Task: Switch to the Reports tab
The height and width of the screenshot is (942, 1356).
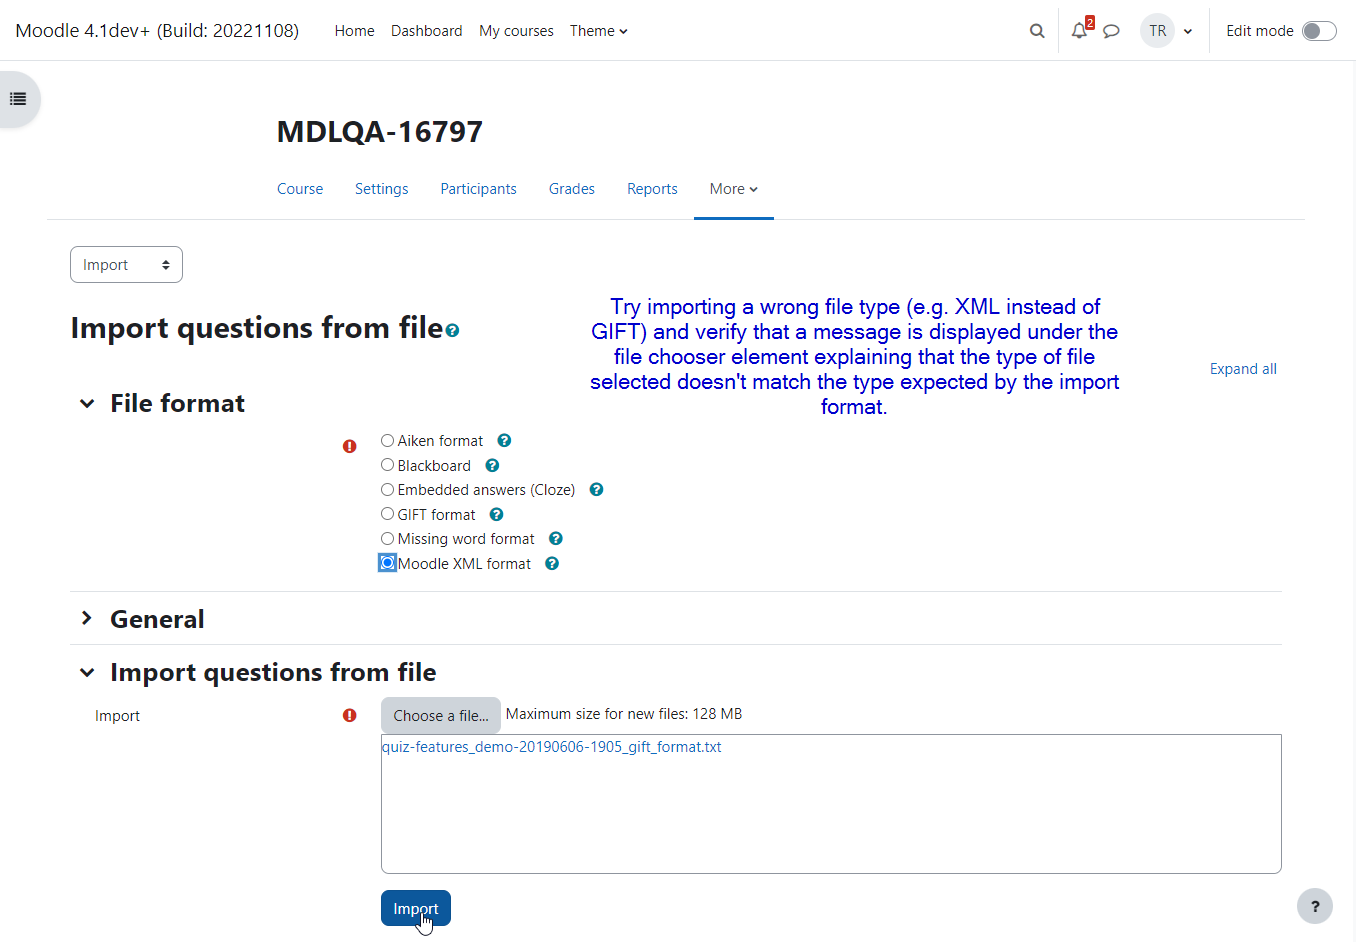Action: point(652,189)
